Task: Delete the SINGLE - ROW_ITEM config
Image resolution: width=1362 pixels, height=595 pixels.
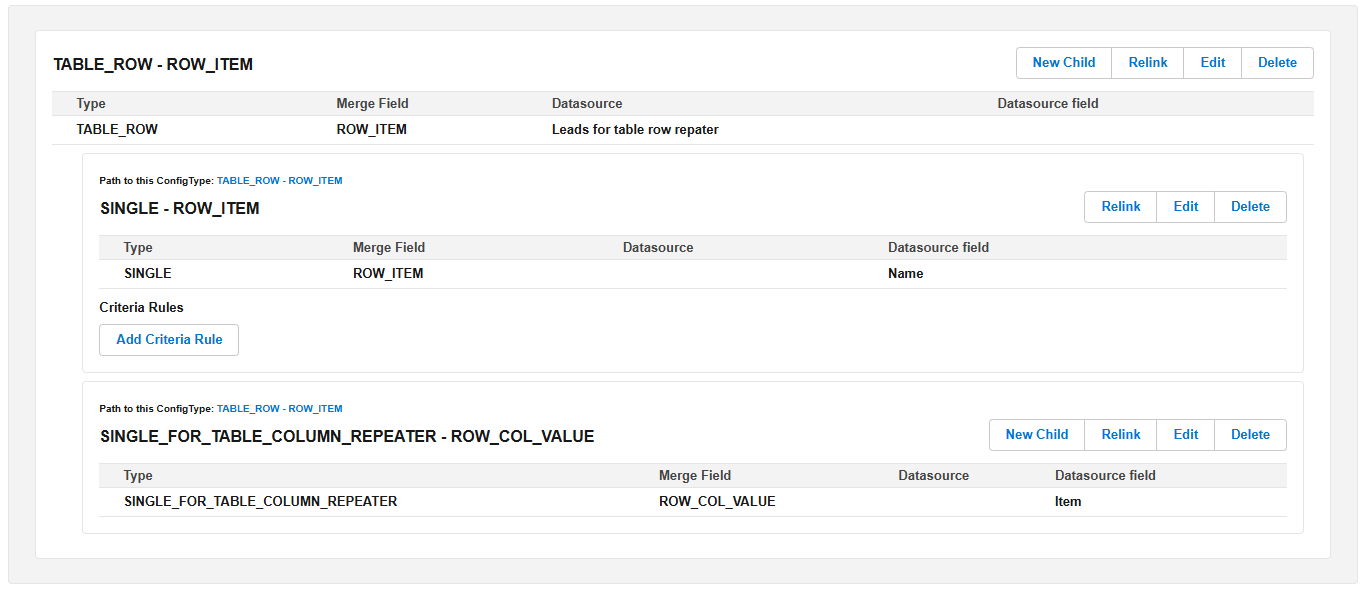Action: click(x=1250, y=207)
